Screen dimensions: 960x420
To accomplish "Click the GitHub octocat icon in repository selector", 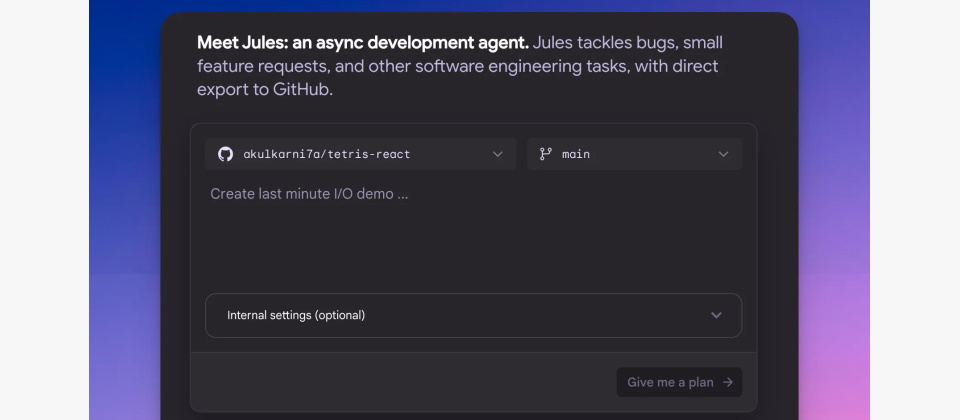I will point(225,154).
